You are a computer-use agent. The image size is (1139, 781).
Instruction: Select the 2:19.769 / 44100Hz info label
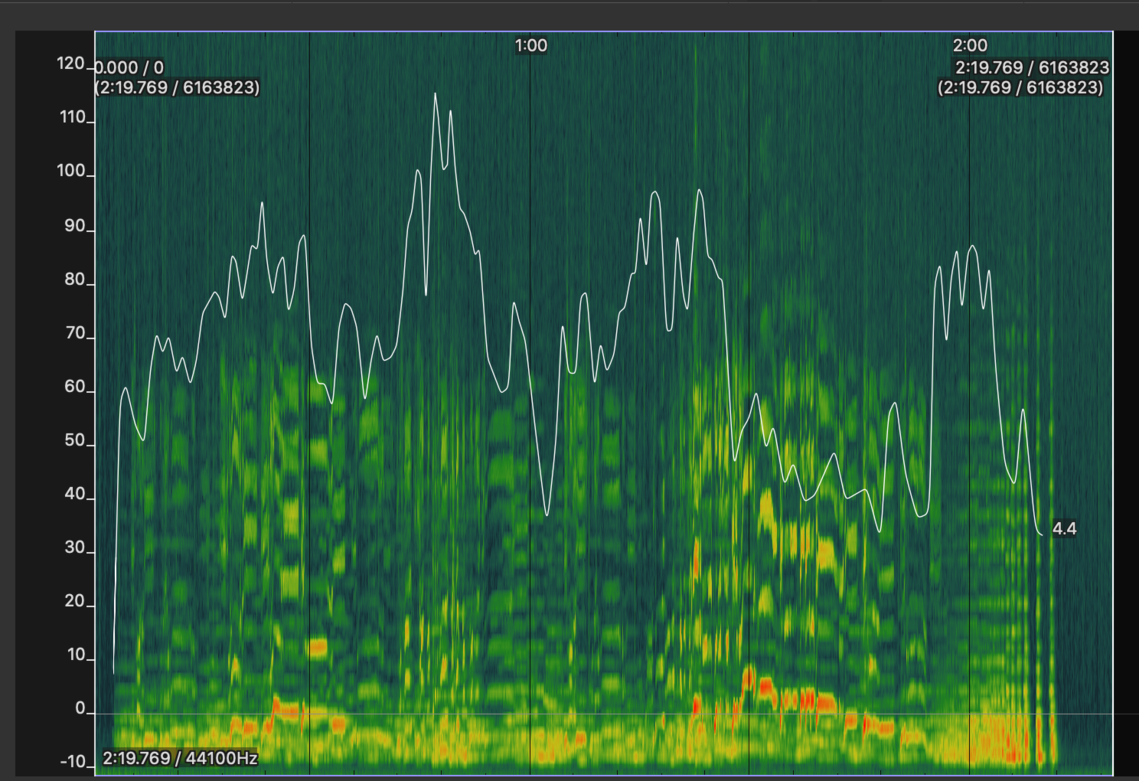point(180,760)
